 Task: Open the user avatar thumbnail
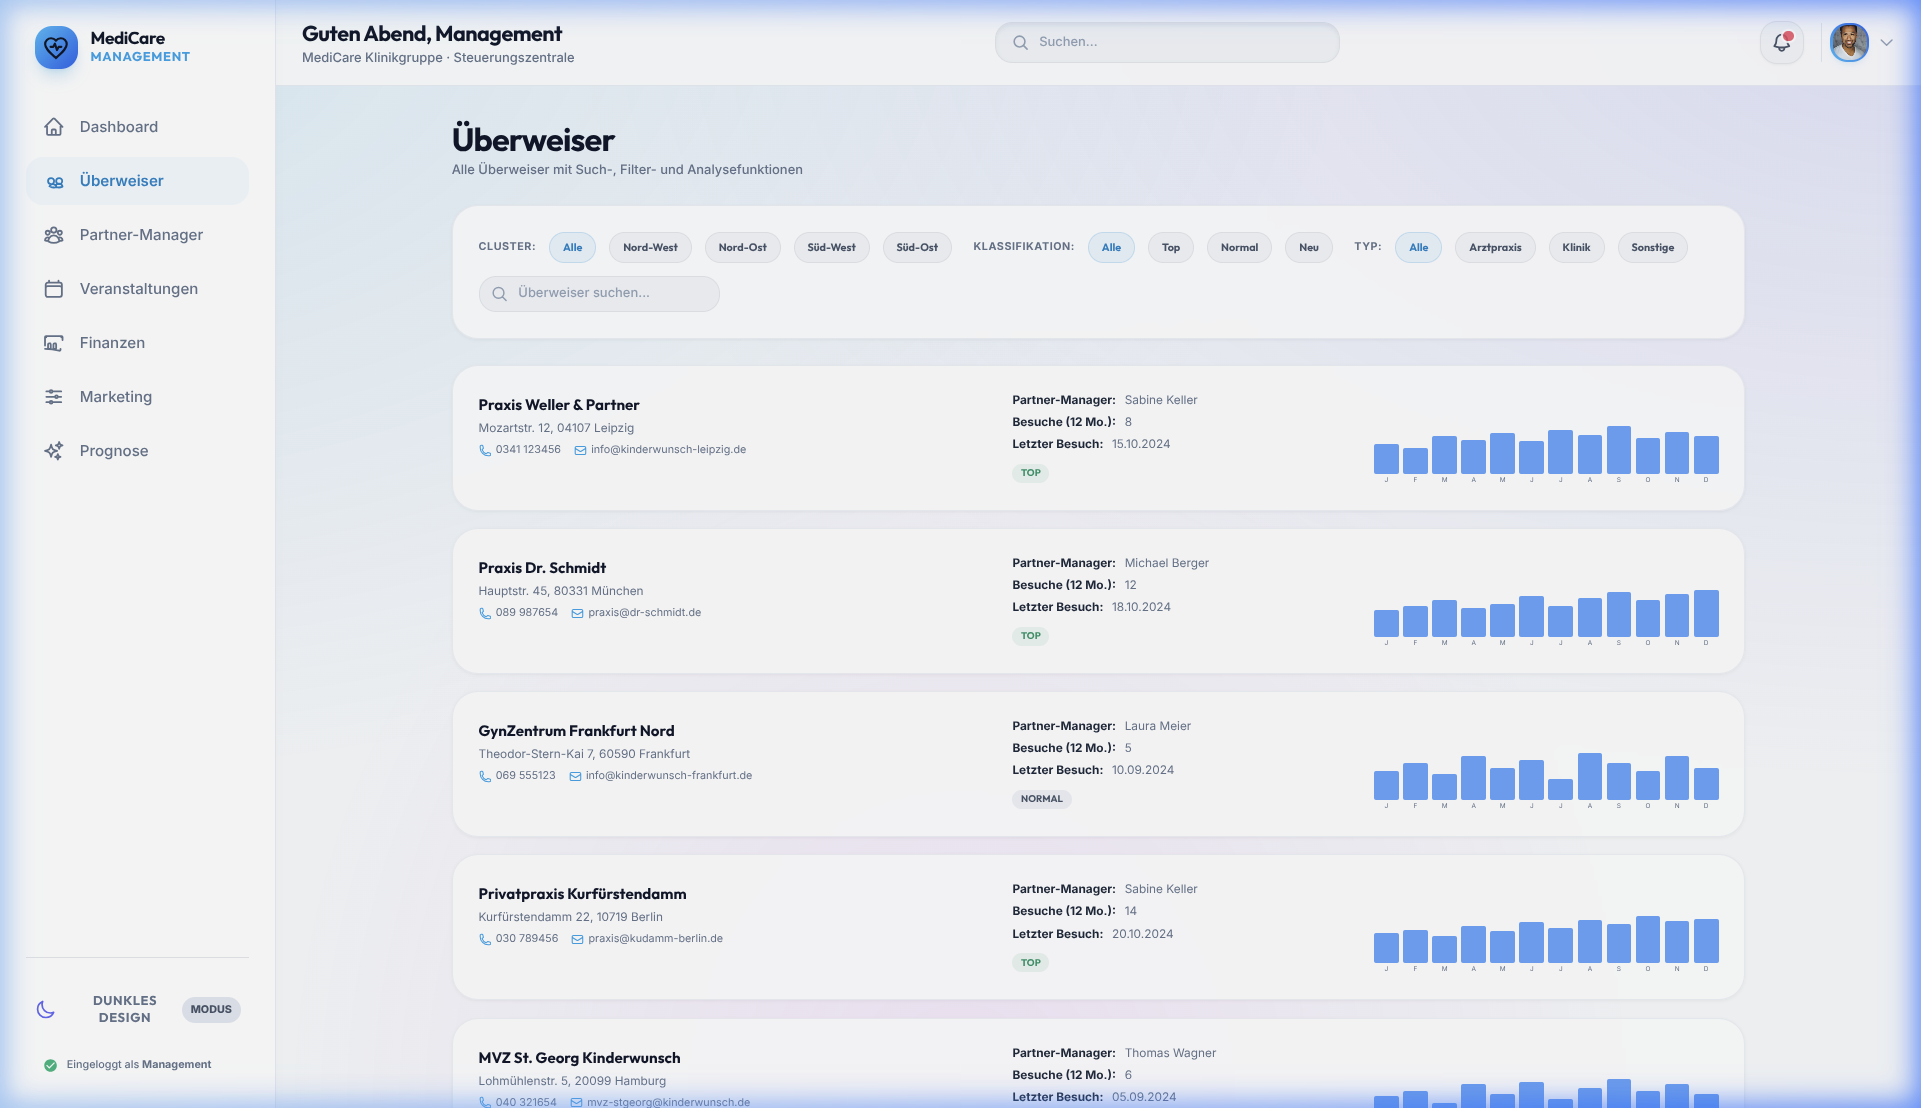(1849, 42)
